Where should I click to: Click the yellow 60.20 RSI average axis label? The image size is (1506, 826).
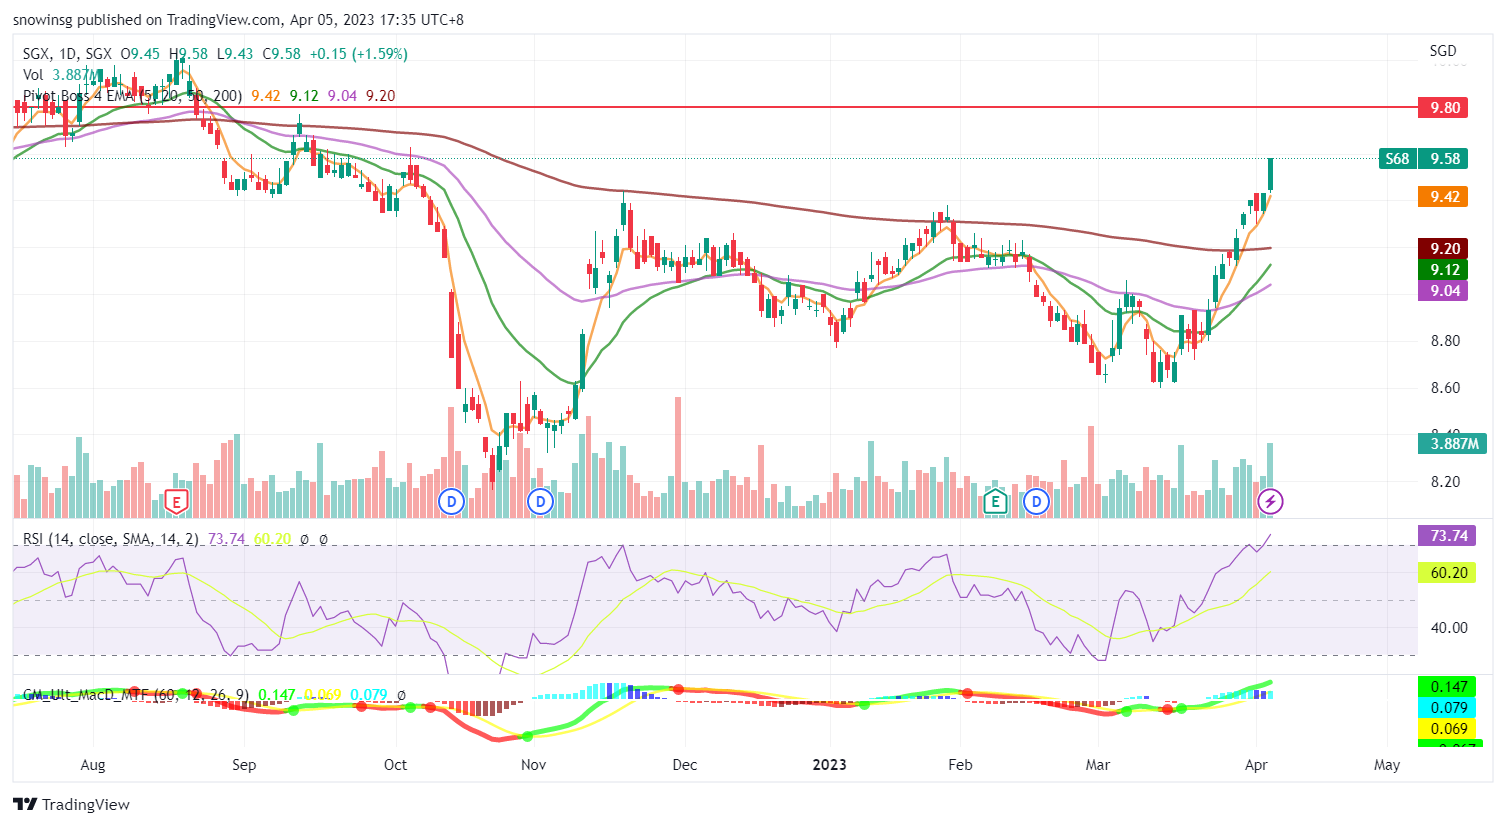tap(1447, 572)
